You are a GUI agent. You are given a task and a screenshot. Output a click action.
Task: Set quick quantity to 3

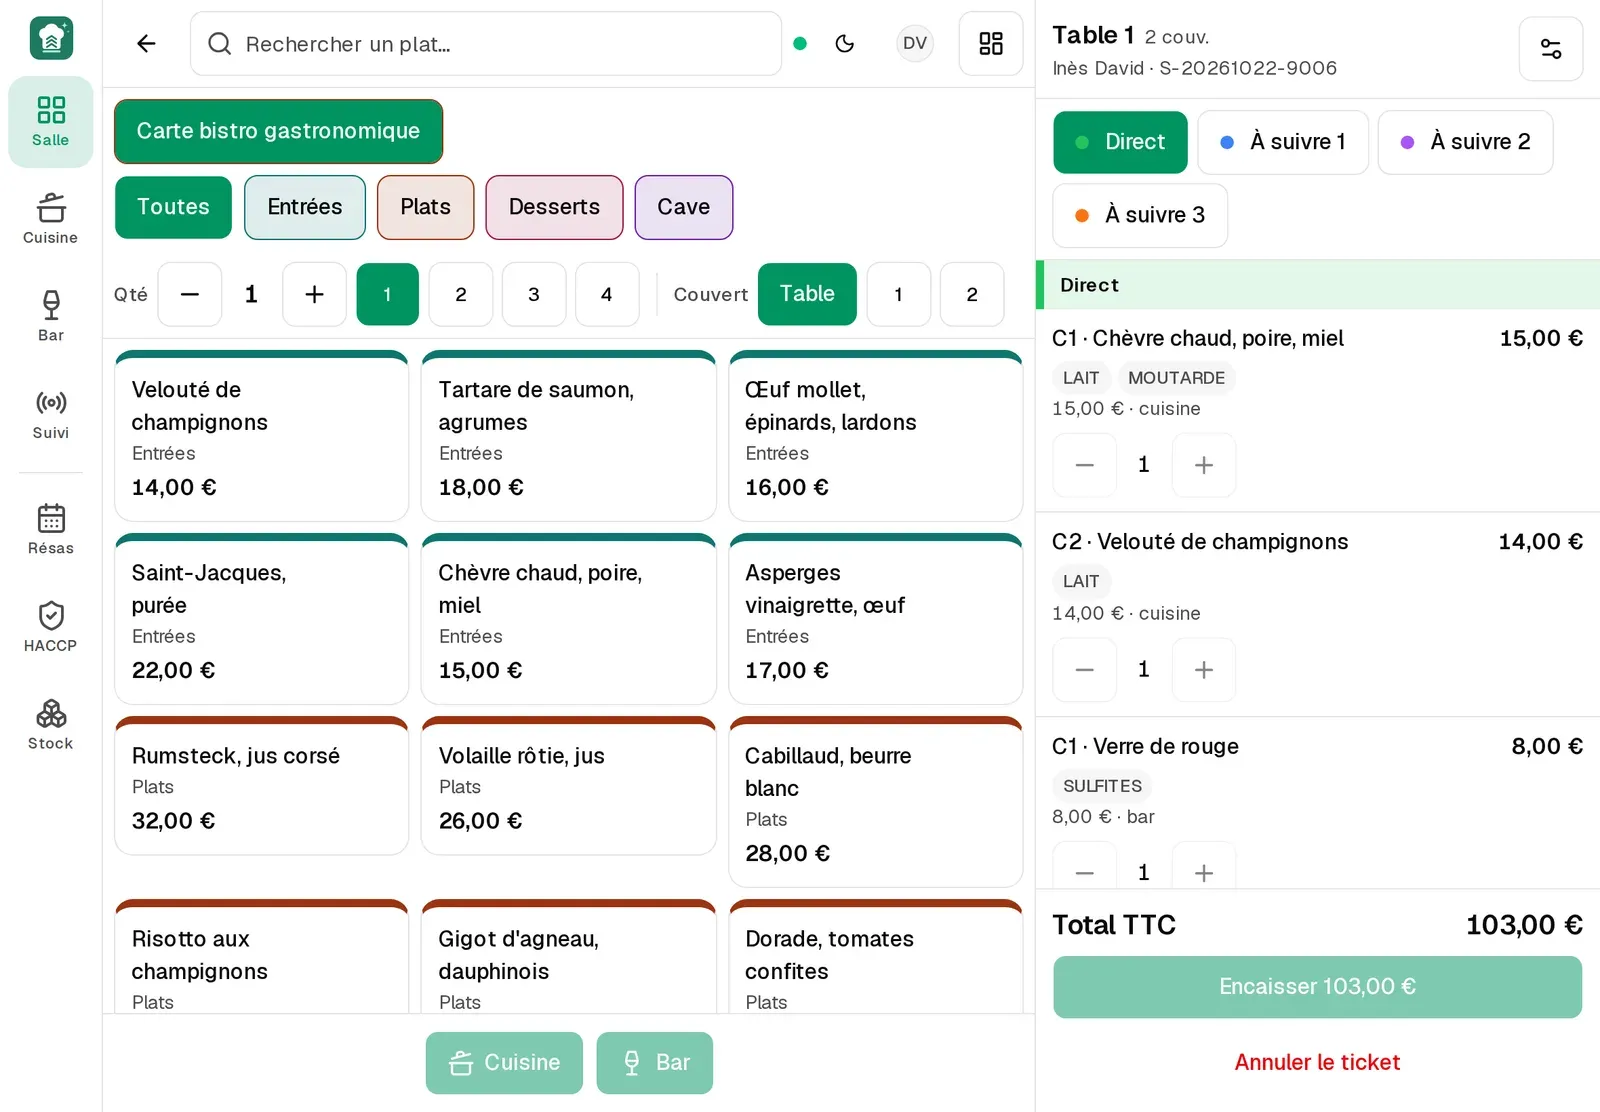(x=534, y=294)
